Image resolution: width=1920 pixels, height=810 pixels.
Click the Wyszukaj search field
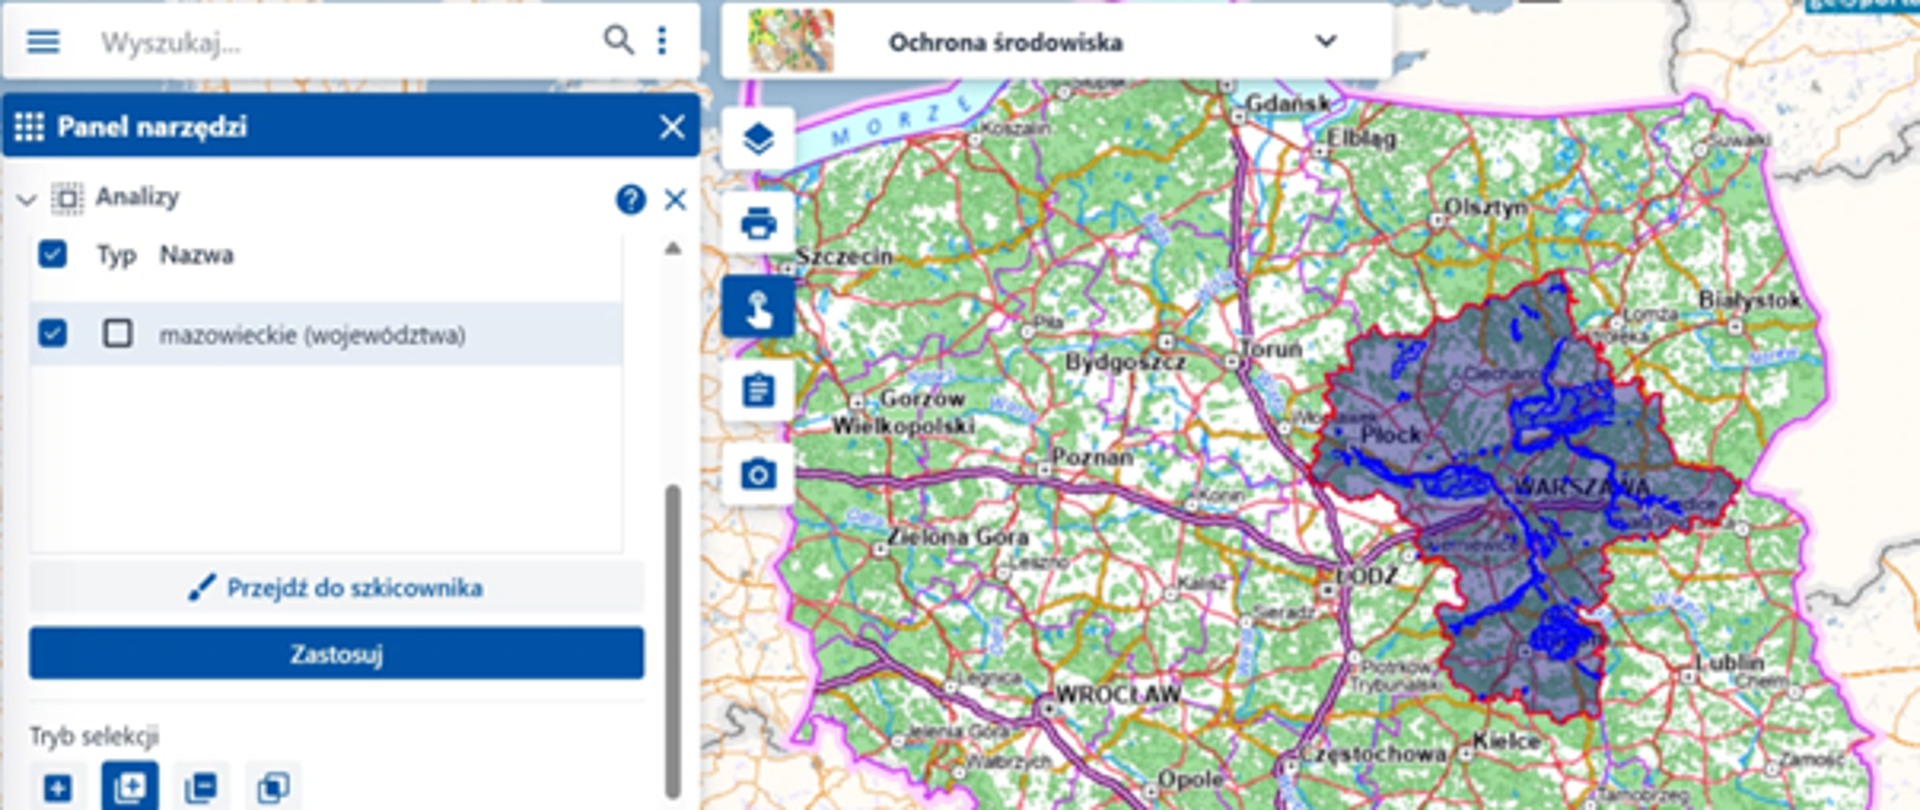pos(340,43)
